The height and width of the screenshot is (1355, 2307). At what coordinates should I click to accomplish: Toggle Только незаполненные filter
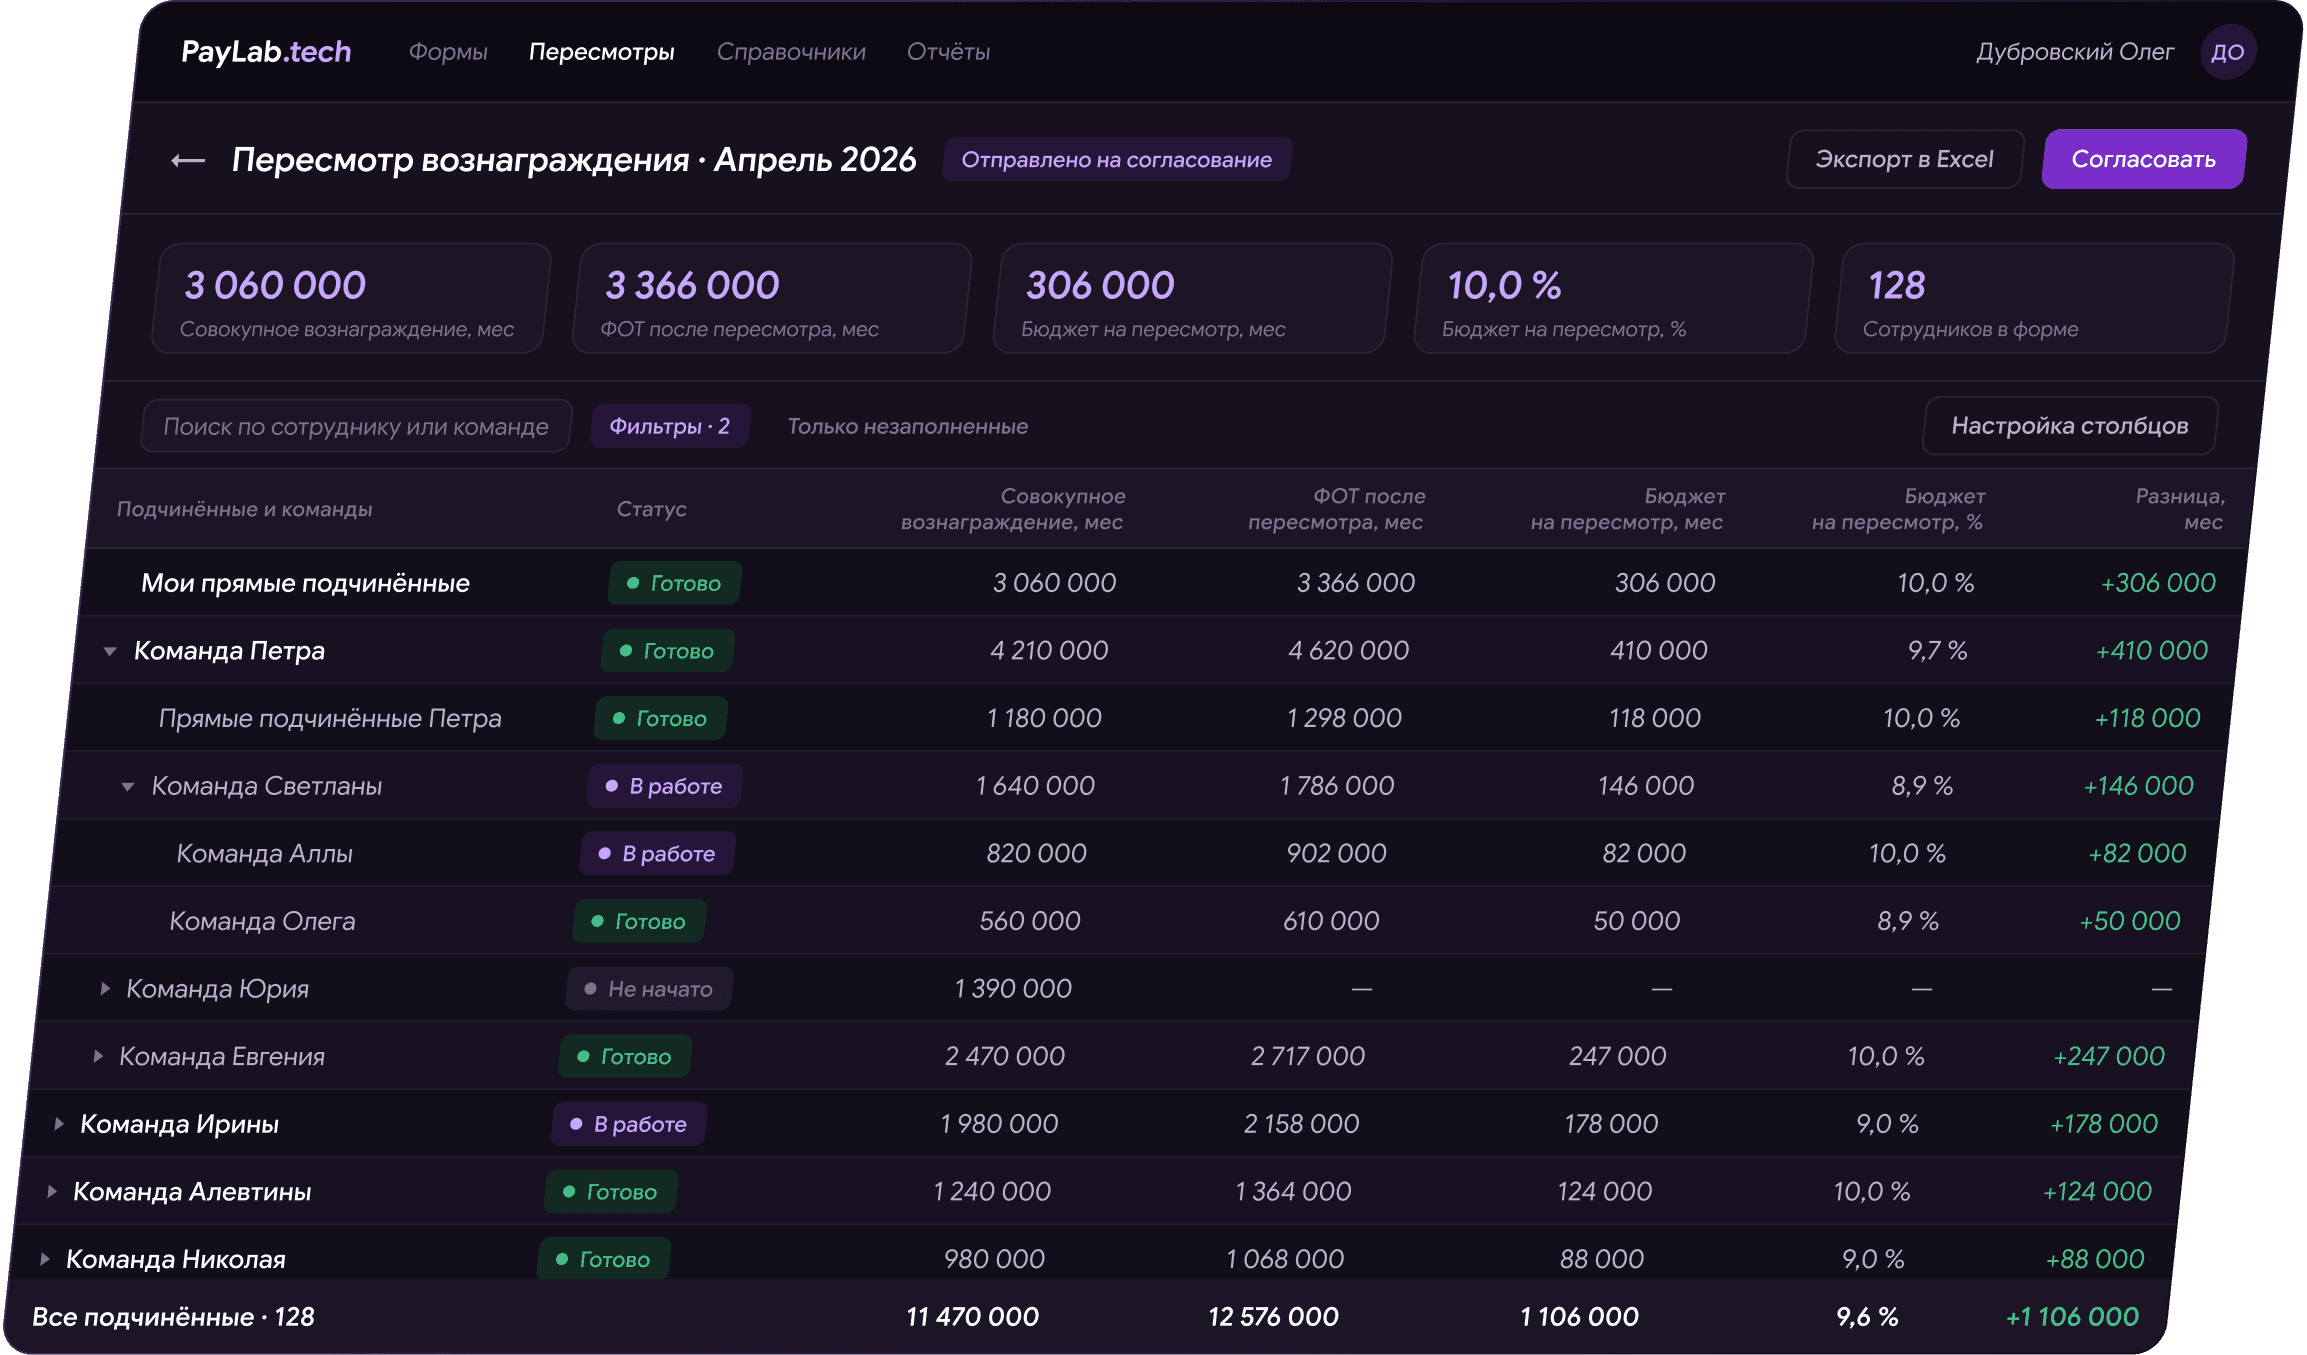(x=907, y=427)
